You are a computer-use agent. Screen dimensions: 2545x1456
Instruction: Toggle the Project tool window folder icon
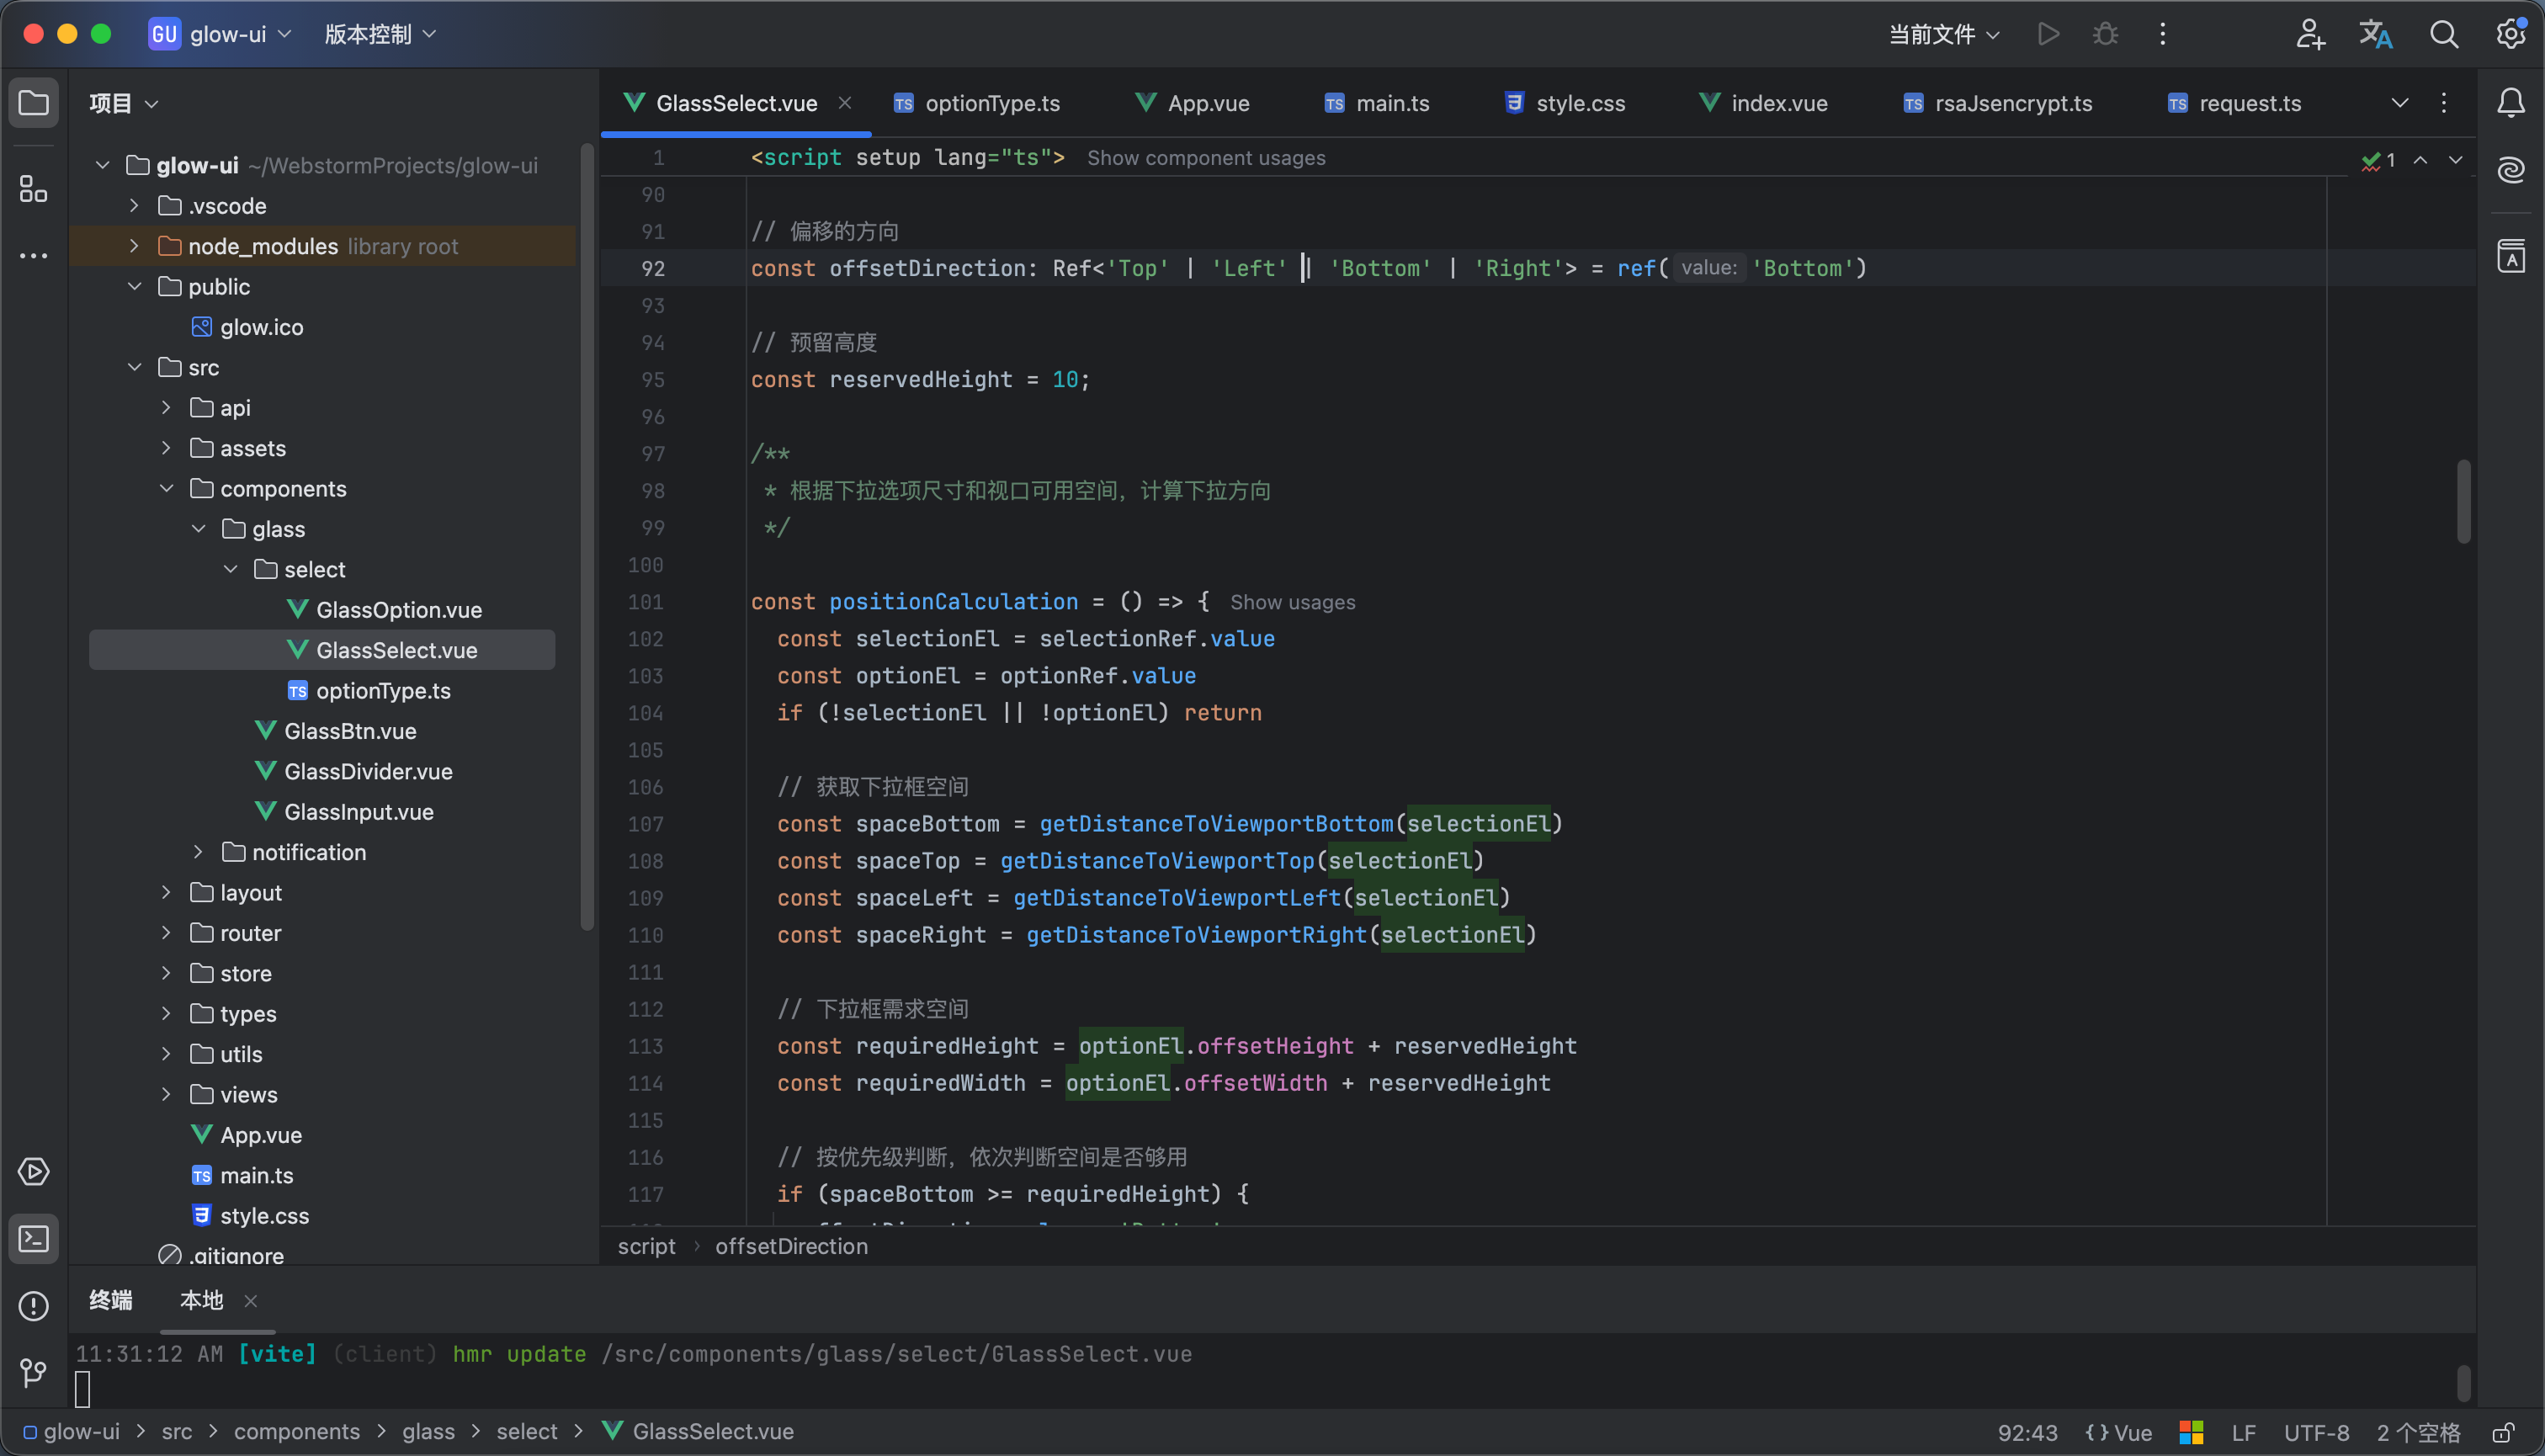click(x=33, y=102)
